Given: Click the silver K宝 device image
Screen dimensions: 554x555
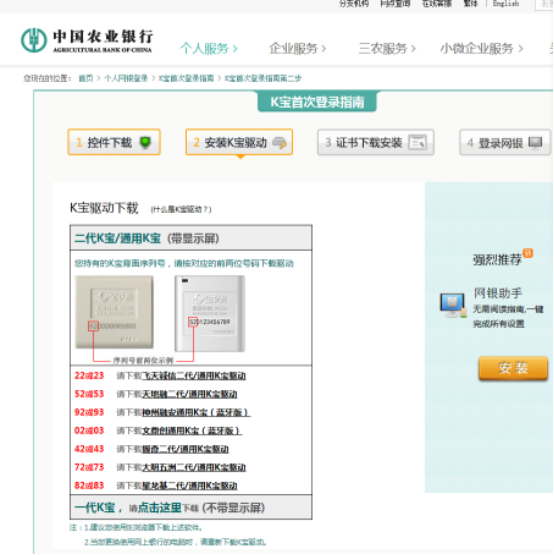Looking at the screenshot, I should coord(210,314).
